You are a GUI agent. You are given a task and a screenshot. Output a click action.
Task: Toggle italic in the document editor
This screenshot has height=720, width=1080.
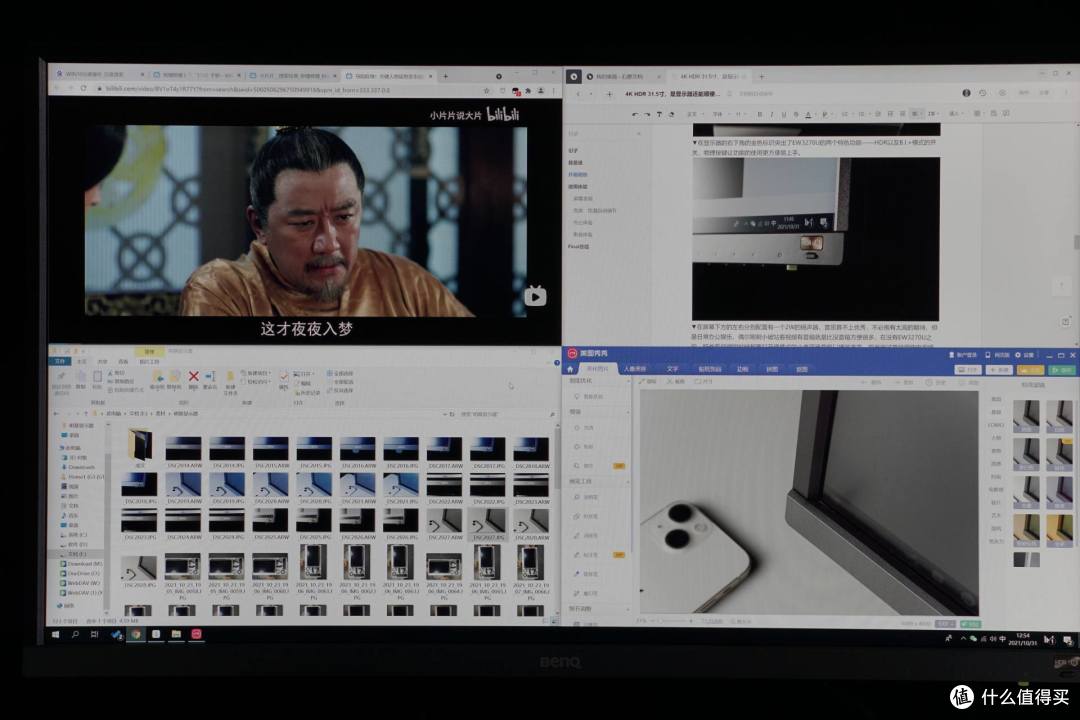click(x=771, y=114)
